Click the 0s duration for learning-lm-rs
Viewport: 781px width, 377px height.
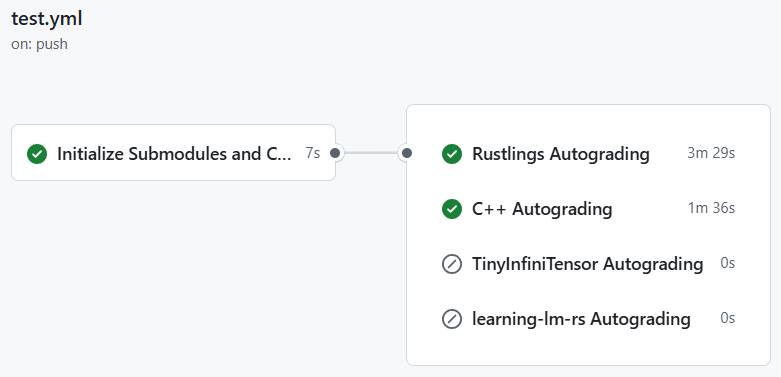(x=728, y=318)
